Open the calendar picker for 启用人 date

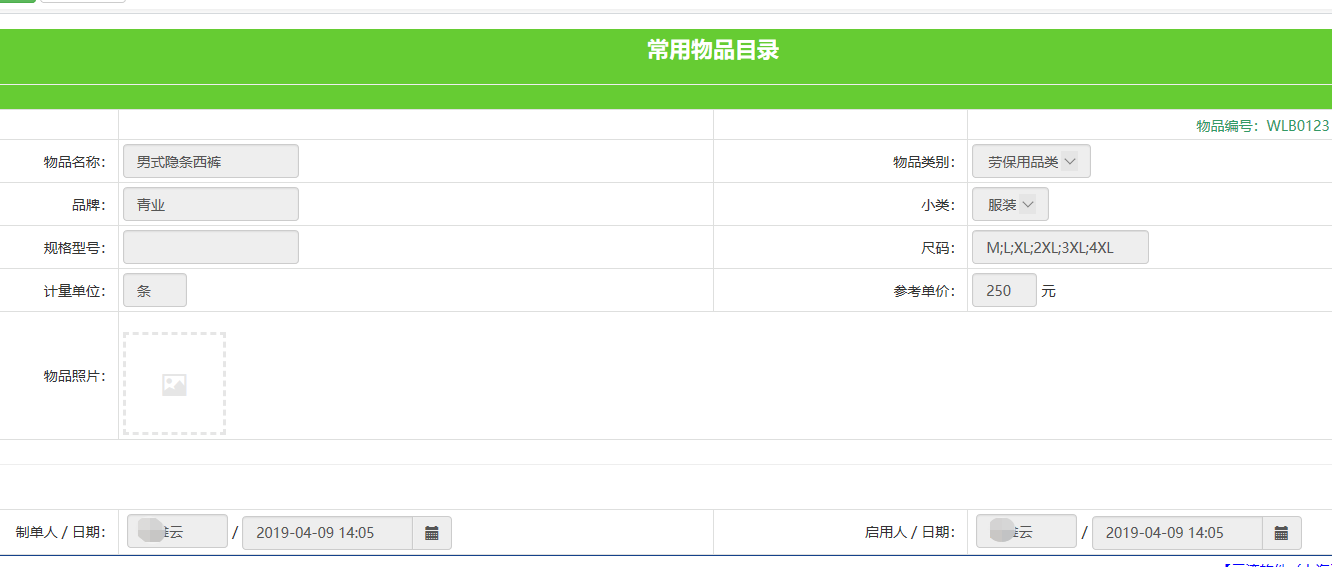point(1281,533)
